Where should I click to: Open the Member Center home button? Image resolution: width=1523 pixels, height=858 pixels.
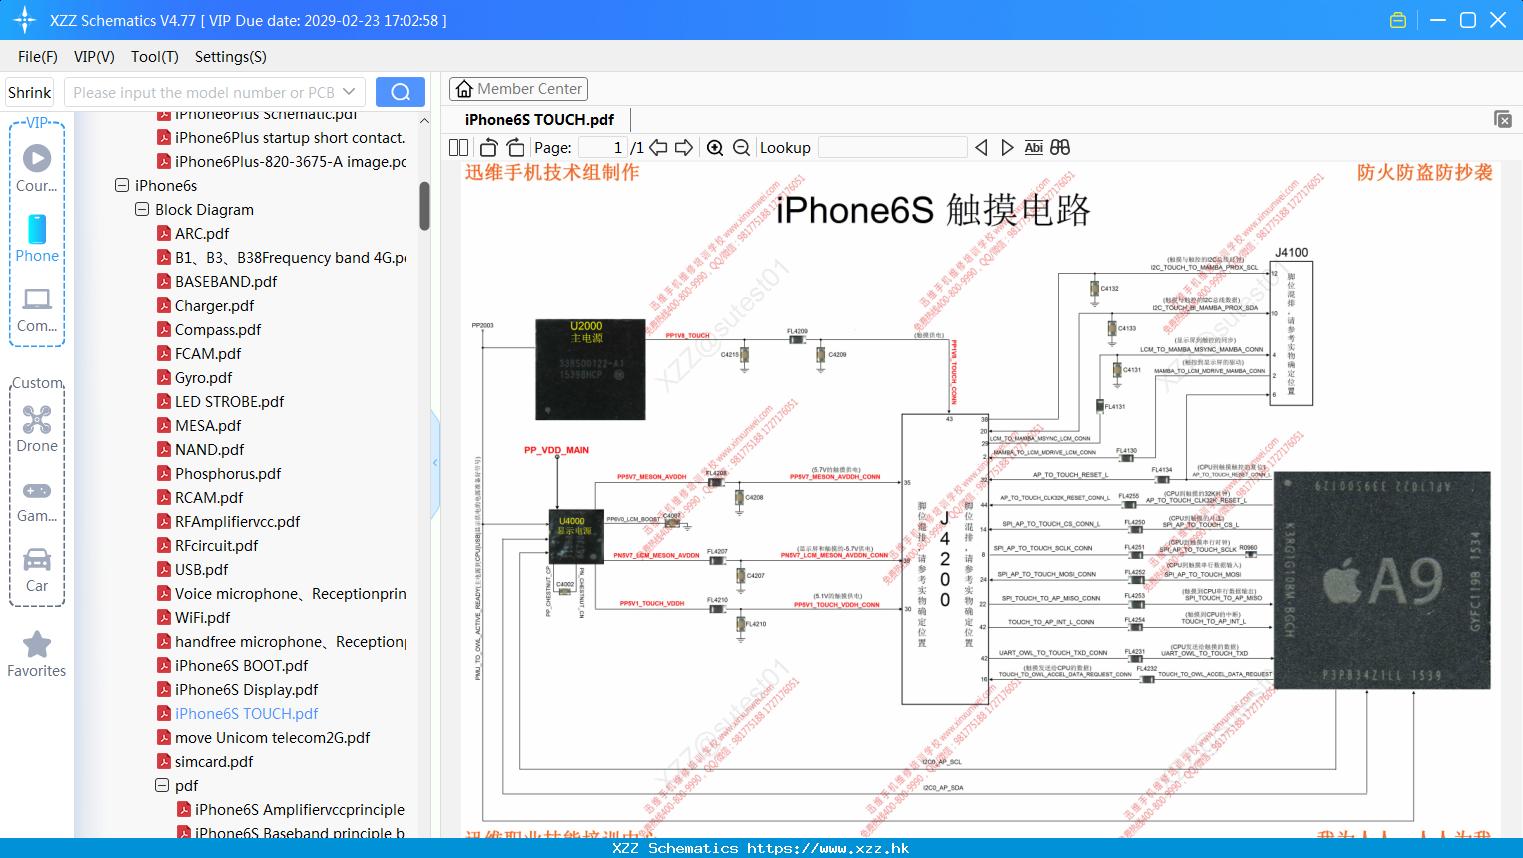click(x=518, y=89)
